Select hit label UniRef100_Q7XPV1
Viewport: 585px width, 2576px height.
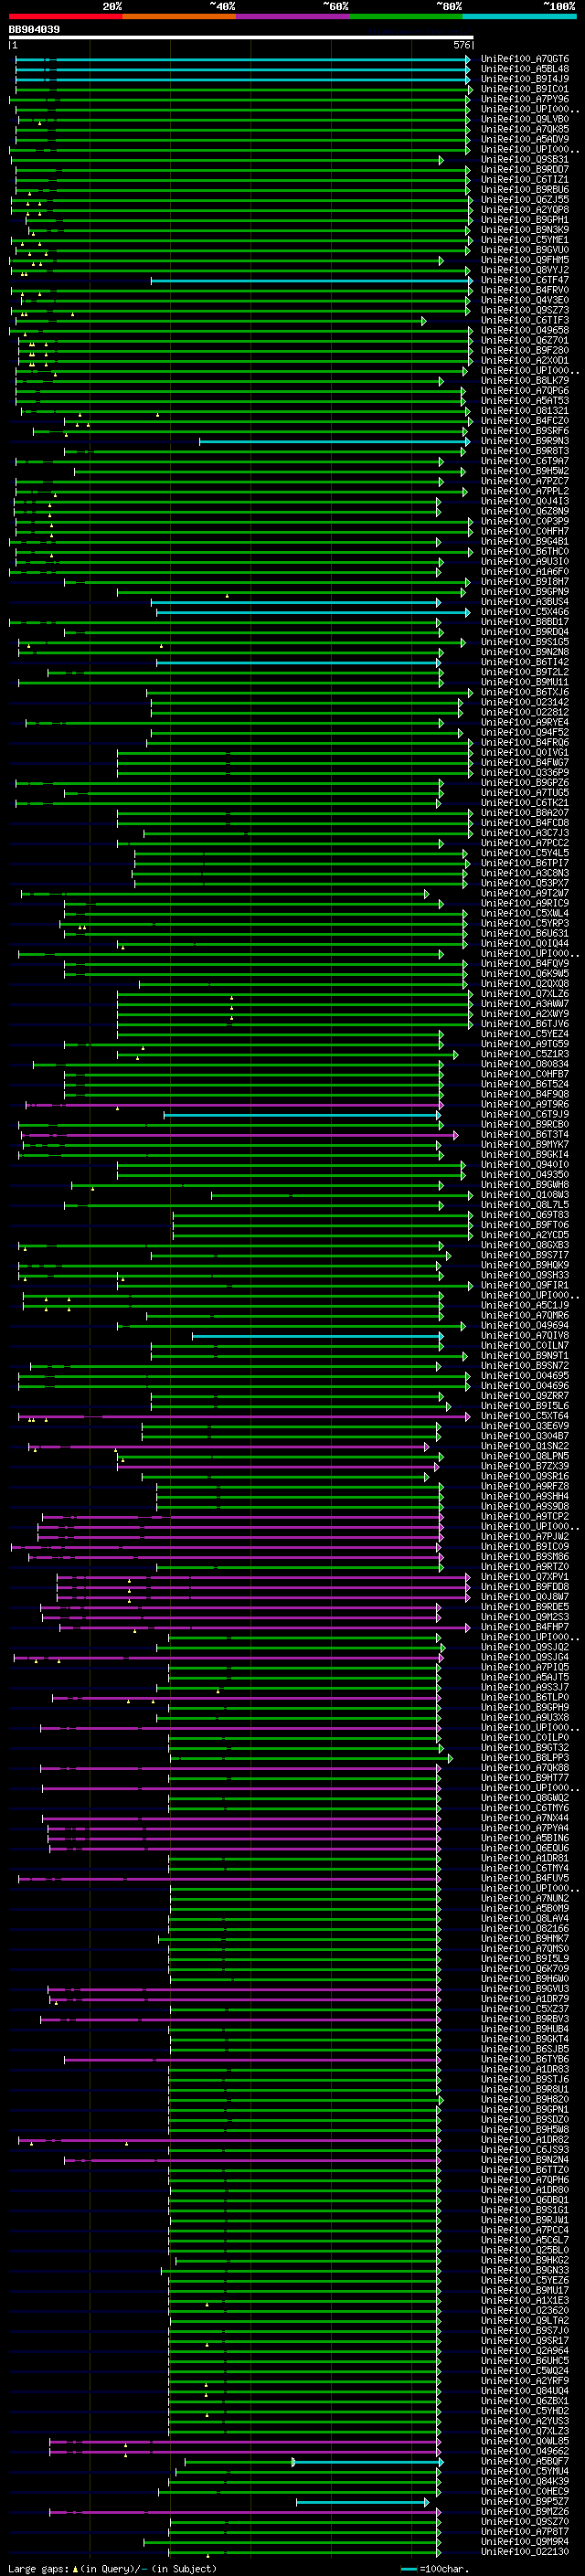525,1578
